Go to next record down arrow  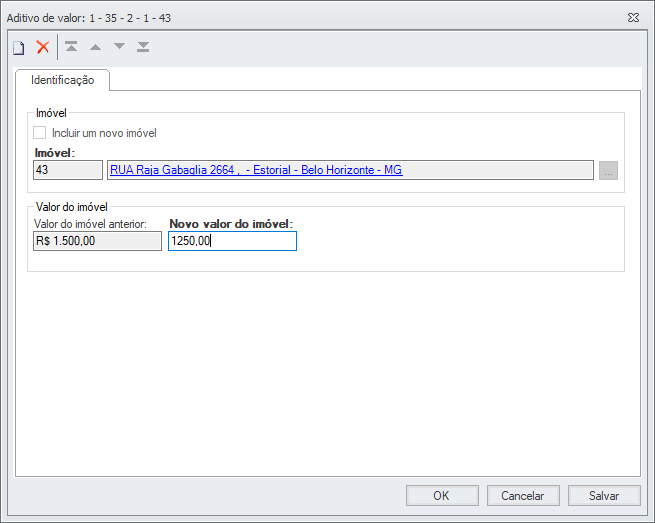119,46
